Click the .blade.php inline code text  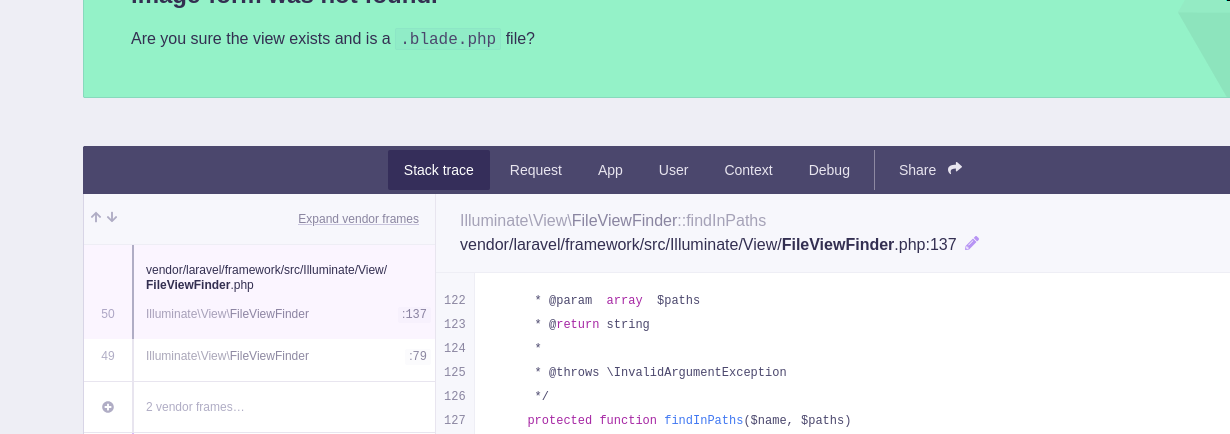[447, 39]
